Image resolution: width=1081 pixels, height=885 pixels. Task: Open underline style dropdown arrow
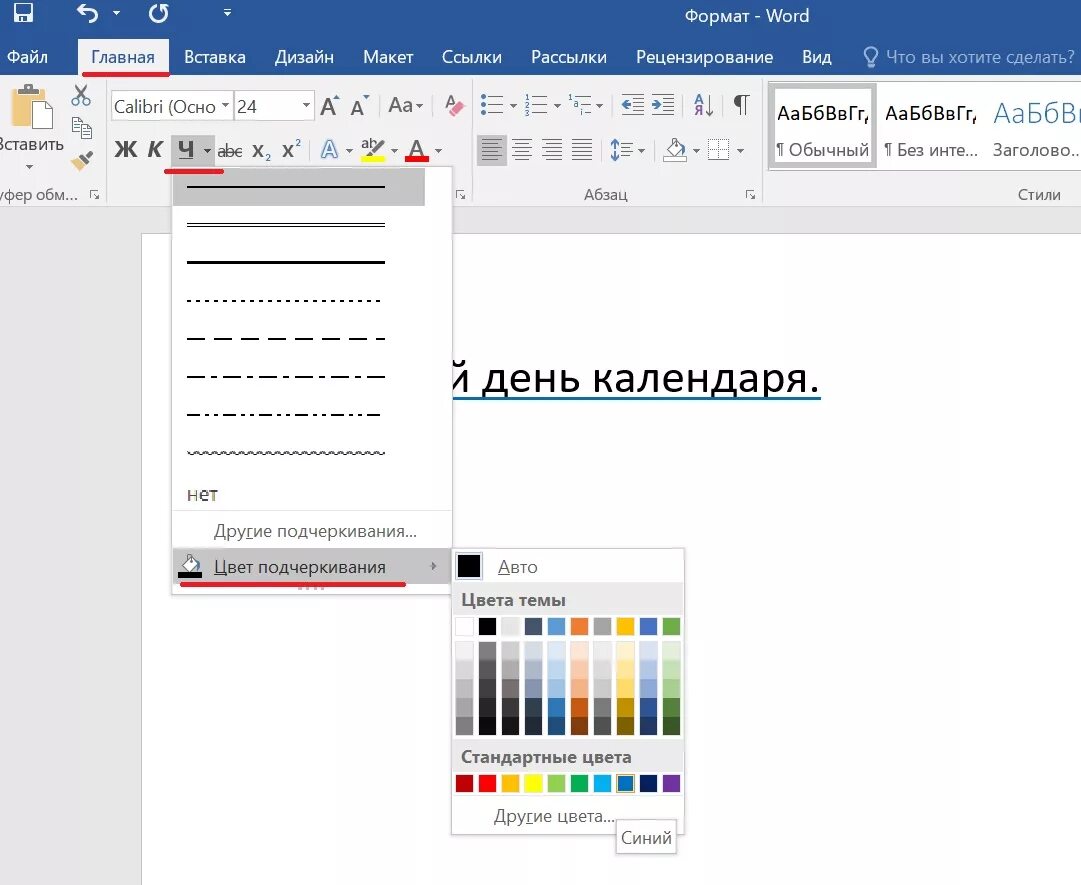[207, 150]
